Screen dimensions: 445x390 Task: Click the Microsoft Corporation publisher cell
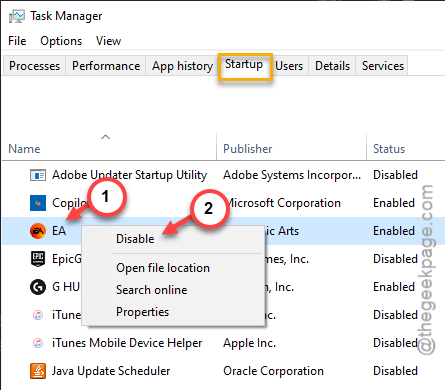pyautogui.click(x=283, y=203)
